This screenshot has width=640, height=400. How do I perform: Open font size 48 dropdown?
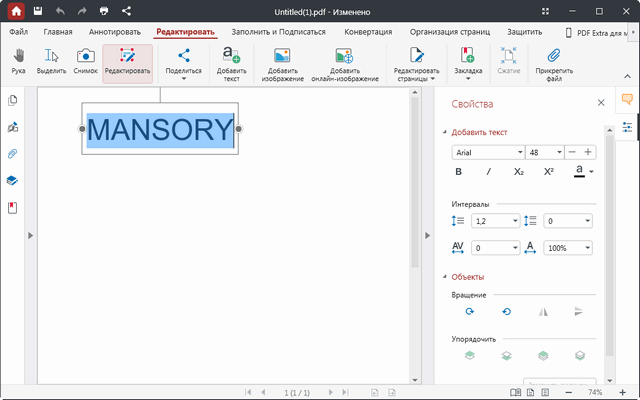pos(545,152)
